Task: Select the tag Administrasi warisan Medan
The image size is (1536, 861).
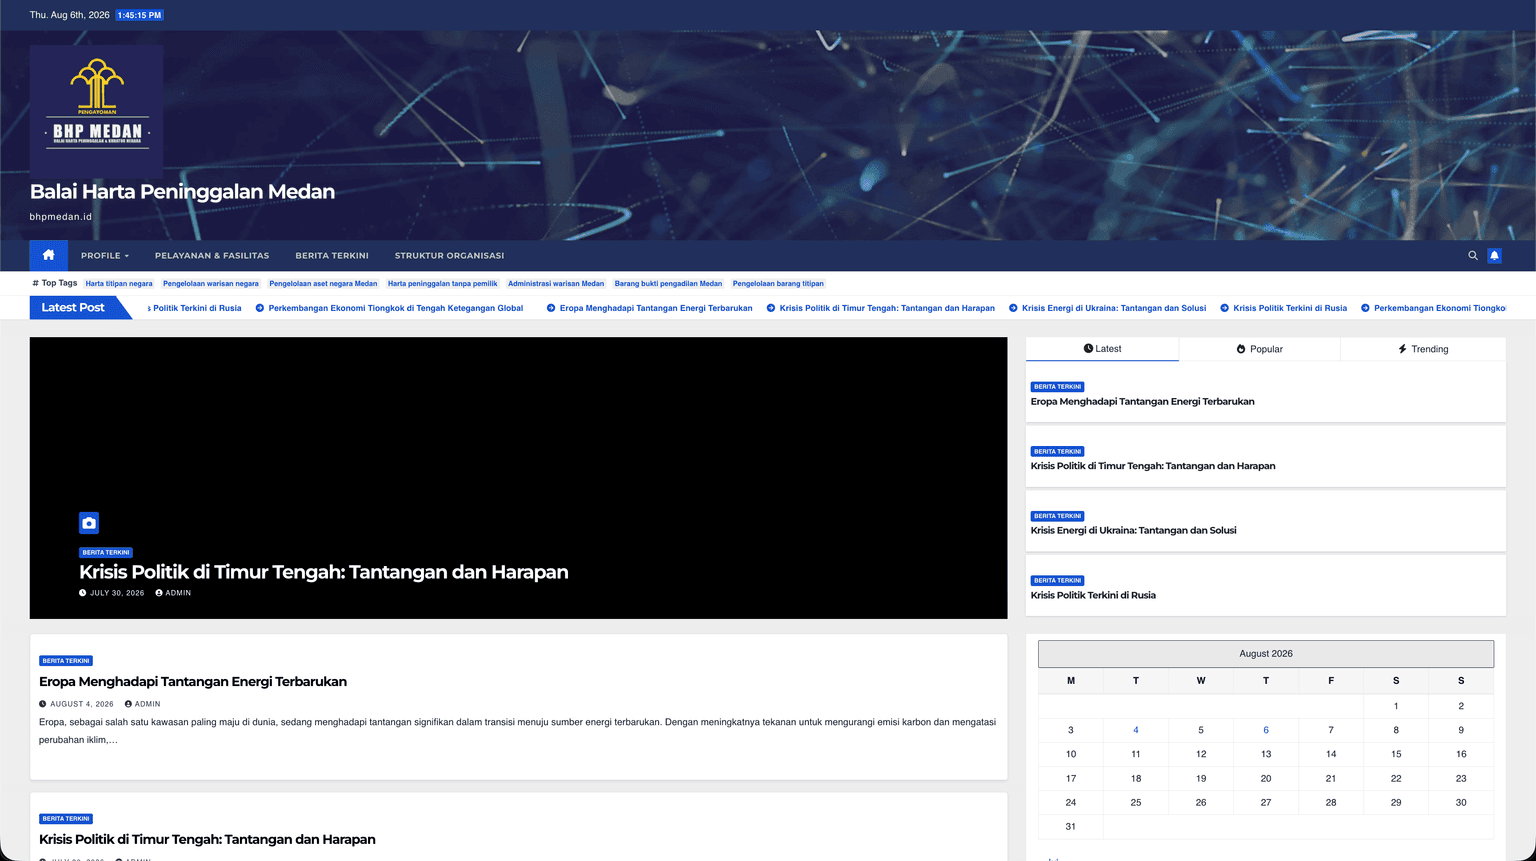Action: coord(556,284)
